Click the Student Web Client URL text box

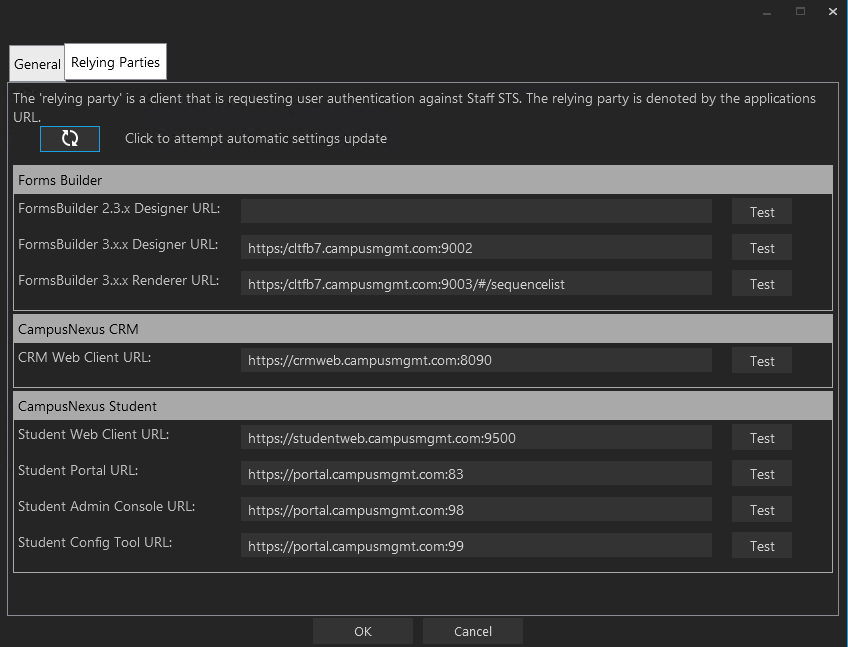476,437
